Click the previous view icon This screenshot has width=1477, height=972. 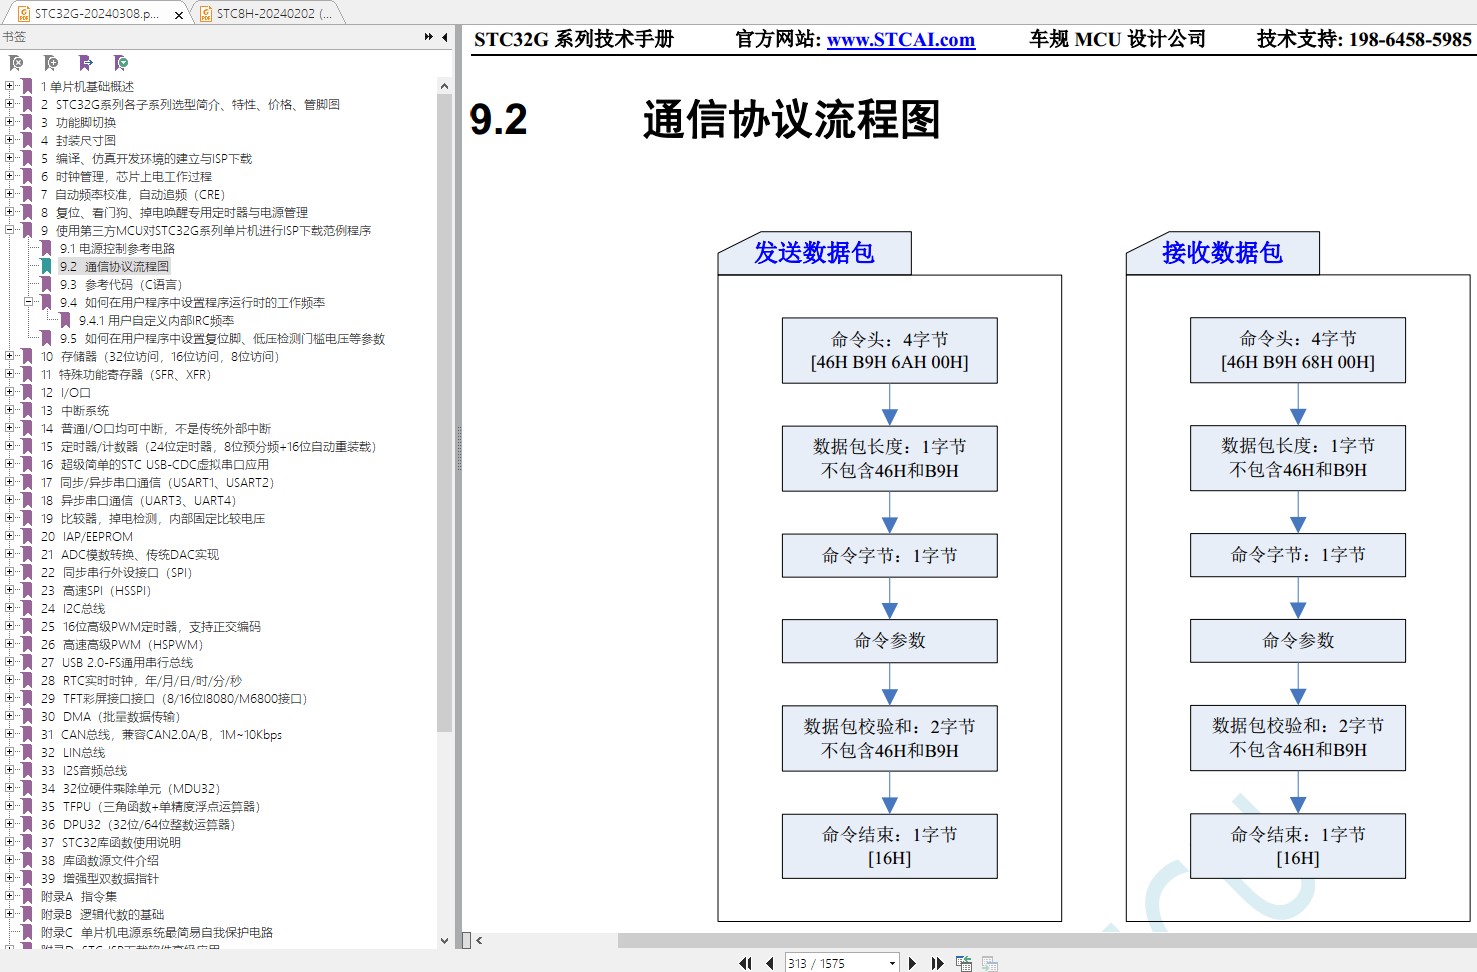(x=964, y=963)
